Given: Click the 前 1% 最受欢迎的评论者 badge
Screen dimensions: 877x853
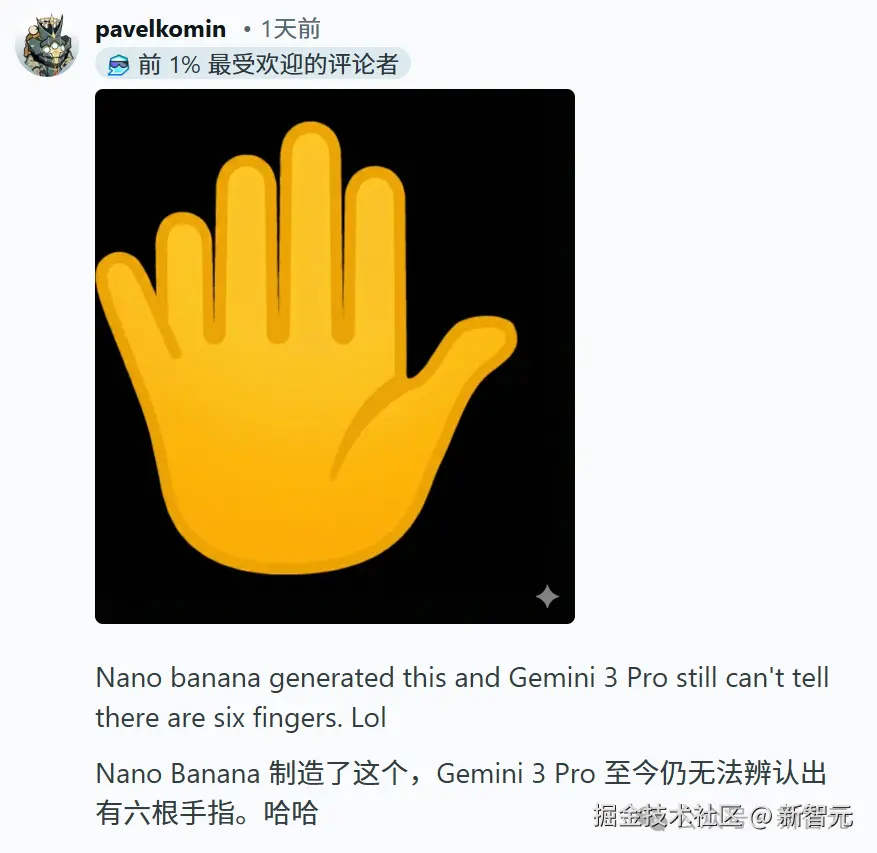Looking at the screenshot, I should point(253,64).
